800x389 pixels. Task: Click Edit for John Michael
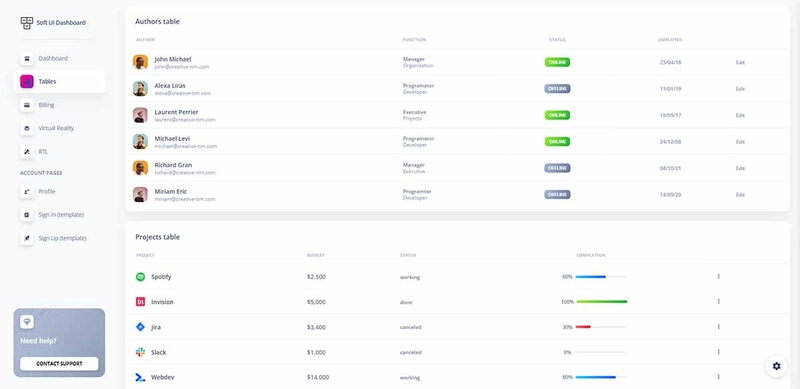pyautogui.click(x=740, y=62)
